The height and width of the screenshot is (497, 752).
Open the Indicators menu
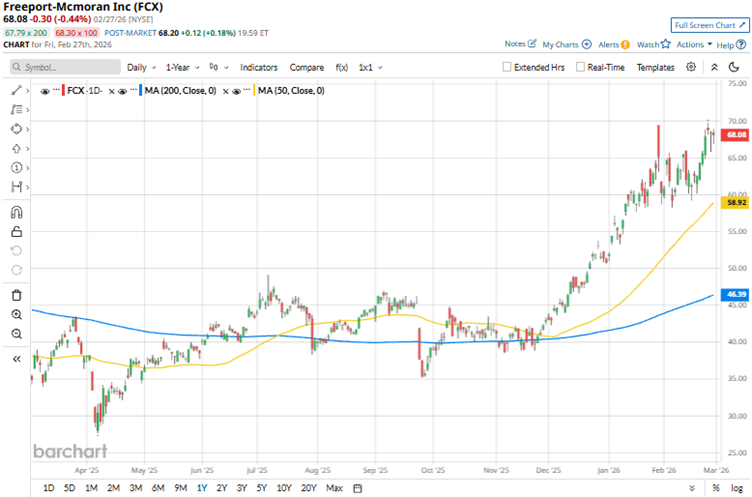pyautogui.click(x=258, y=67)
